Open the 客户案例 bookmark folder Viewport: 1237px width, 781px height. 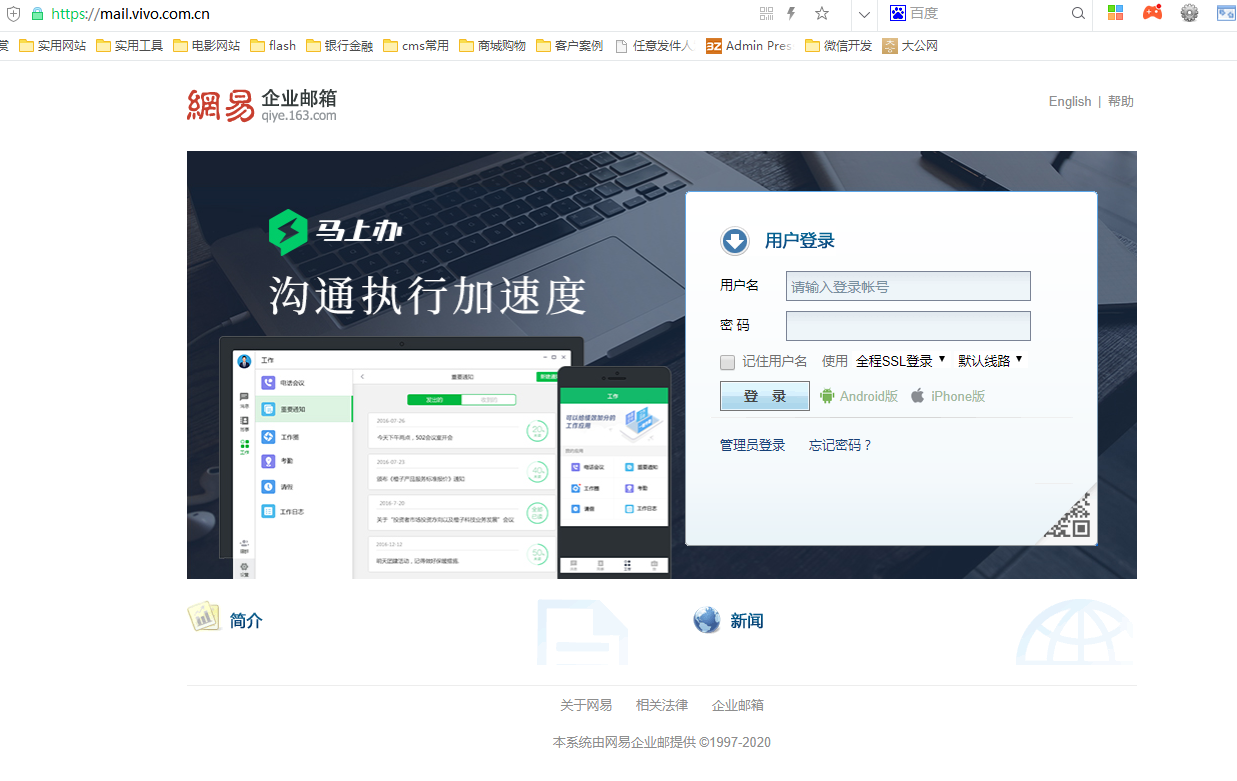[570, 45]
